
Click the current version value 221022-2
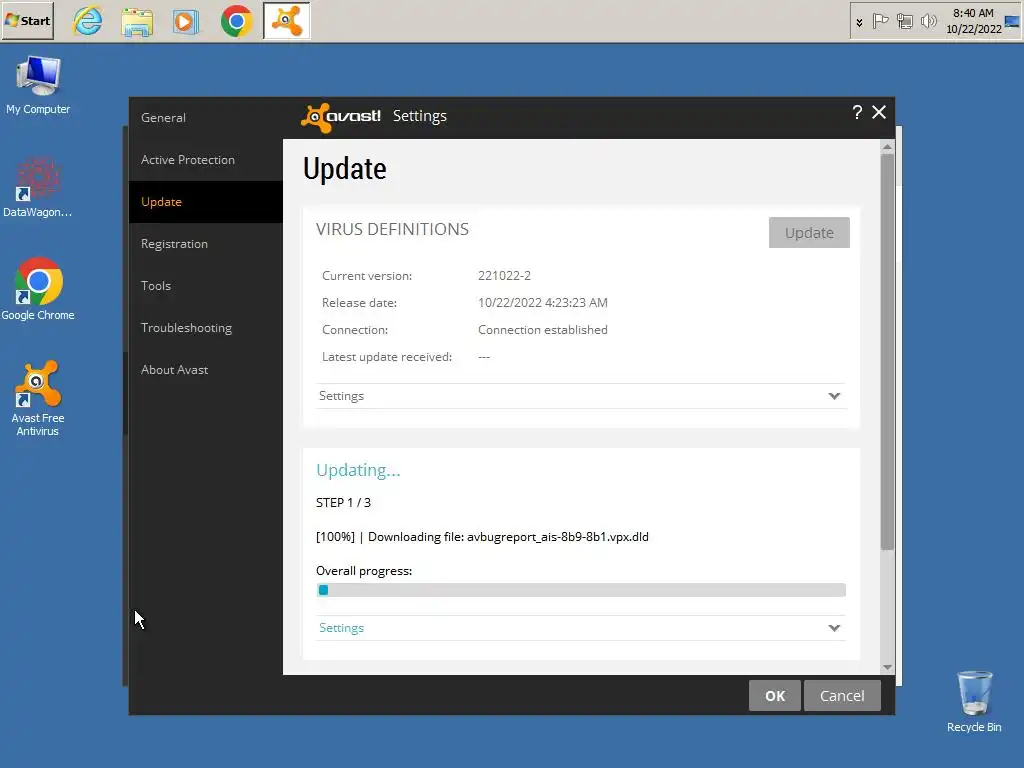(x=504, y=276)
